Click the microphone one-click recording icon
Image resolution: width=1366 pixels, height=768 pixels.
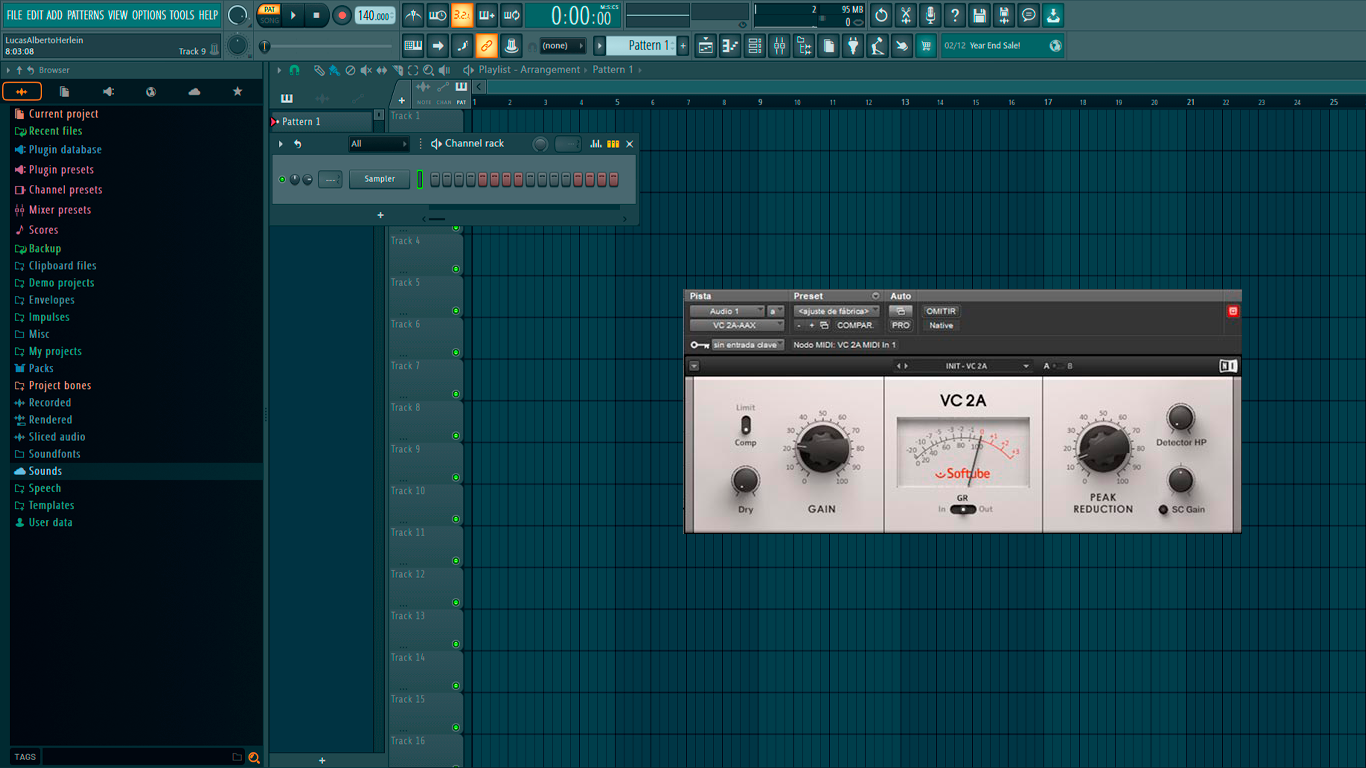pyautogui.click(x=930, y=15)
